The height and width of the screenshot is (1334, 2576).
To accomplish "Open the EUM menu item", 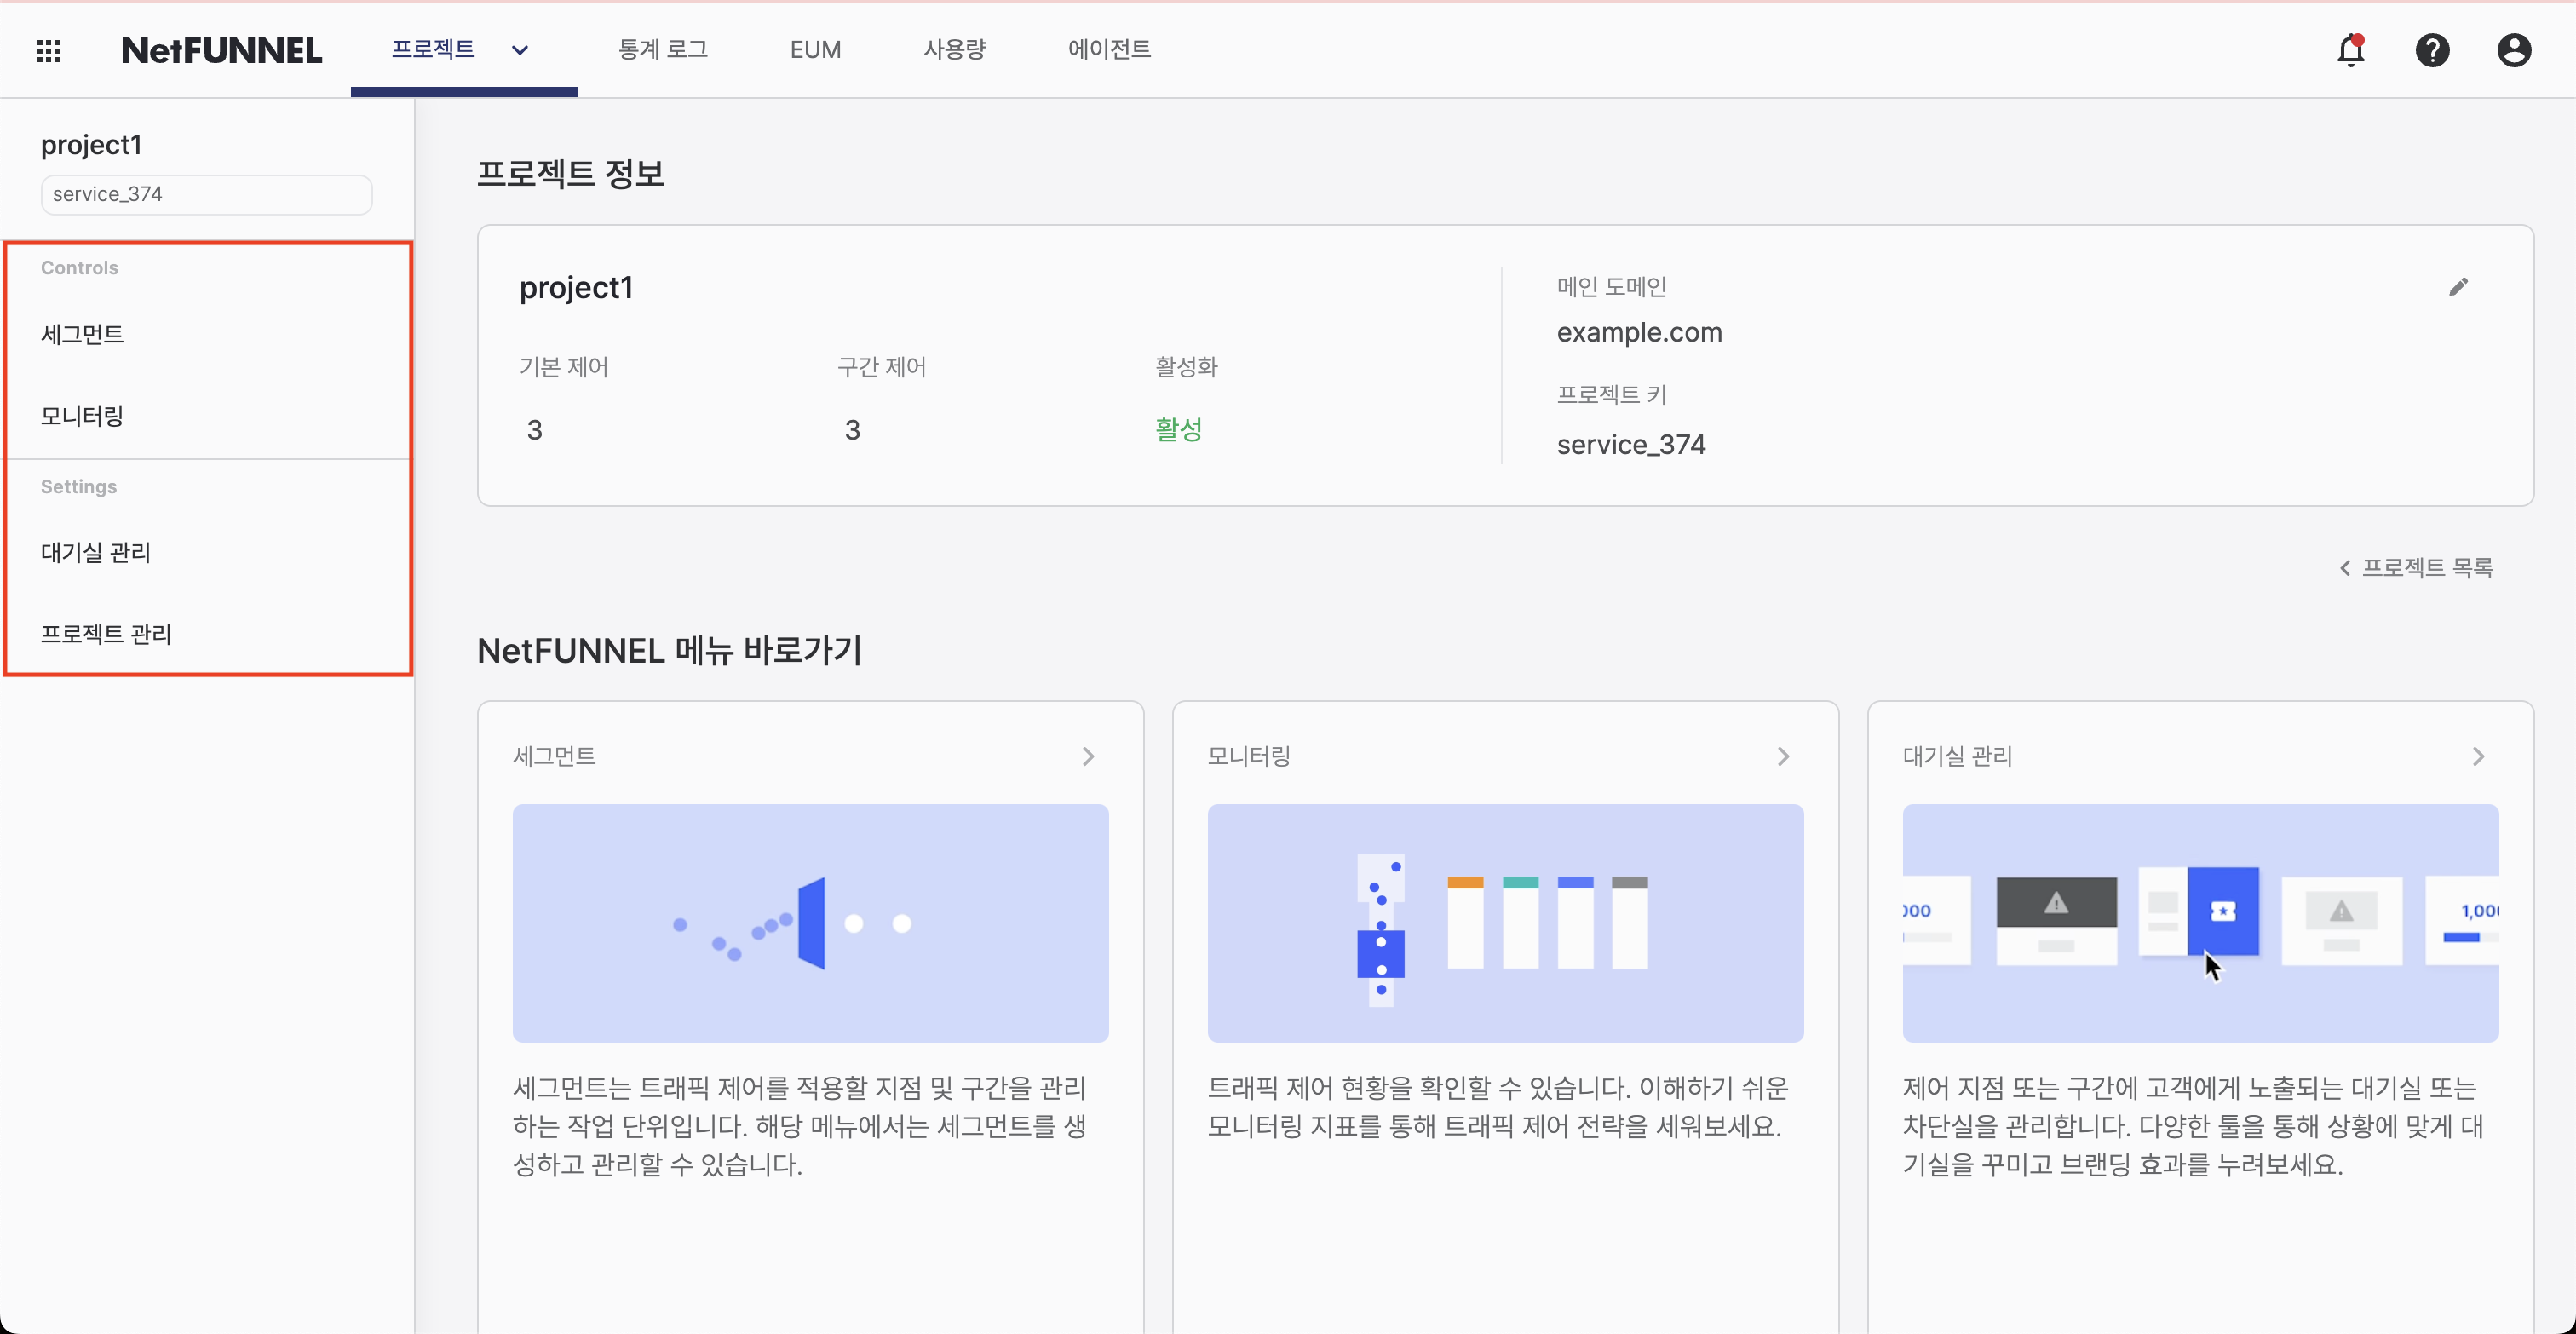I will (x=815, y=50).
